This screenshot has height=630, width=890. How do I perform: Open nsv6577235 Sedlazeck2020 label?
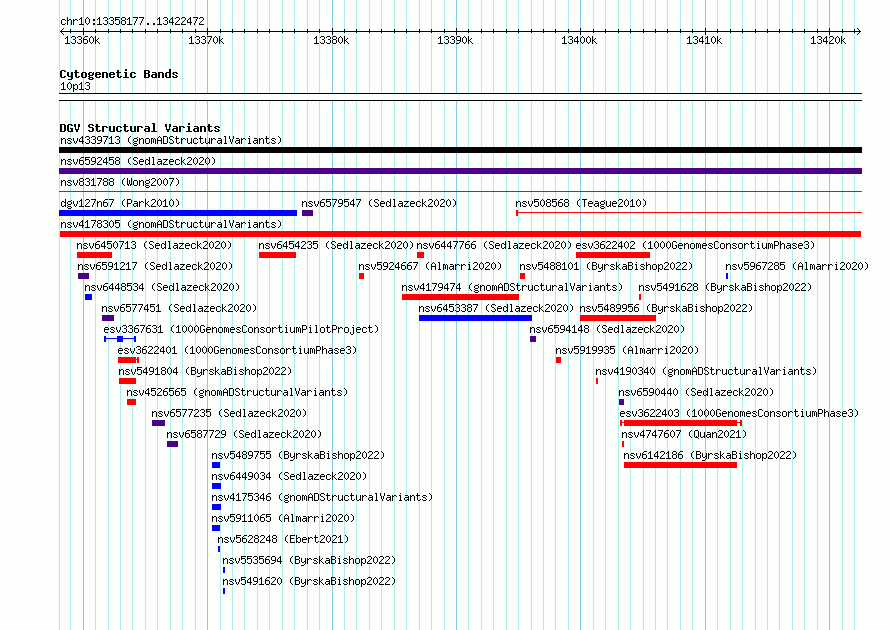(x=229, y=413)
